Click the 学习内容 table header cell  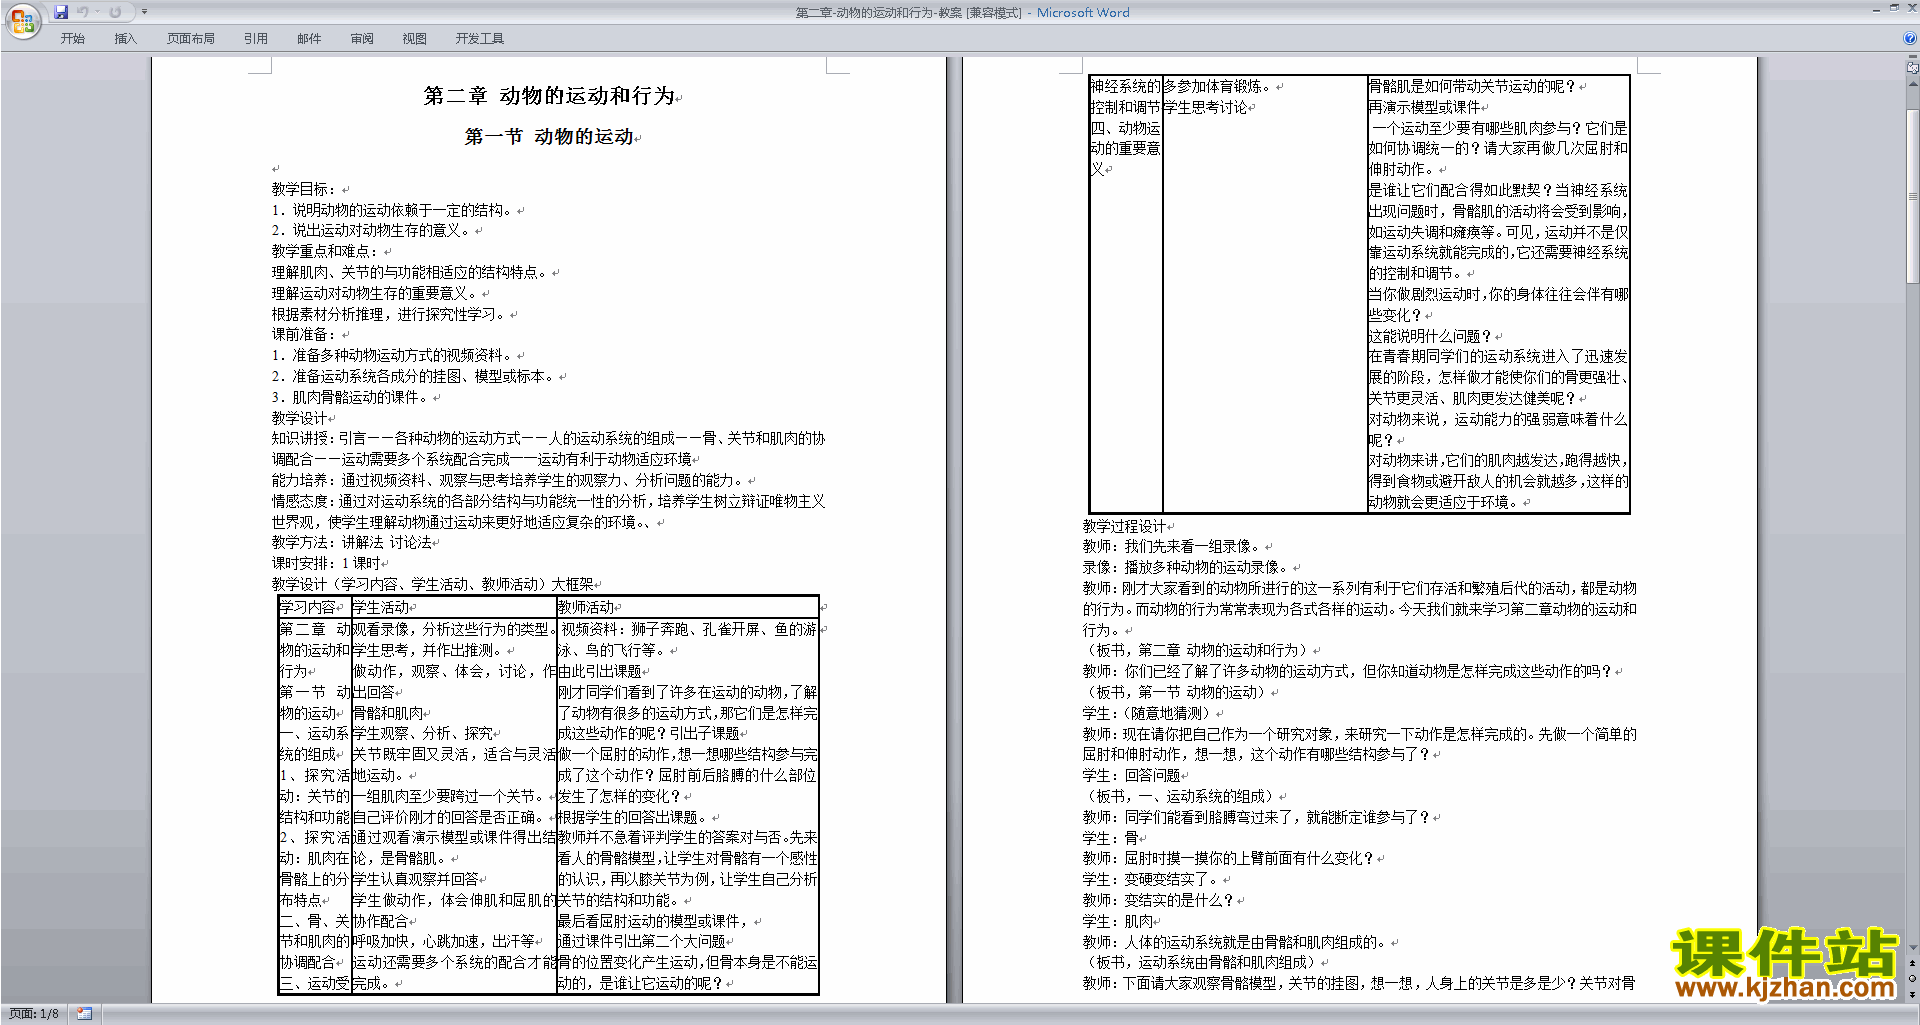click(x=308, y=607)
